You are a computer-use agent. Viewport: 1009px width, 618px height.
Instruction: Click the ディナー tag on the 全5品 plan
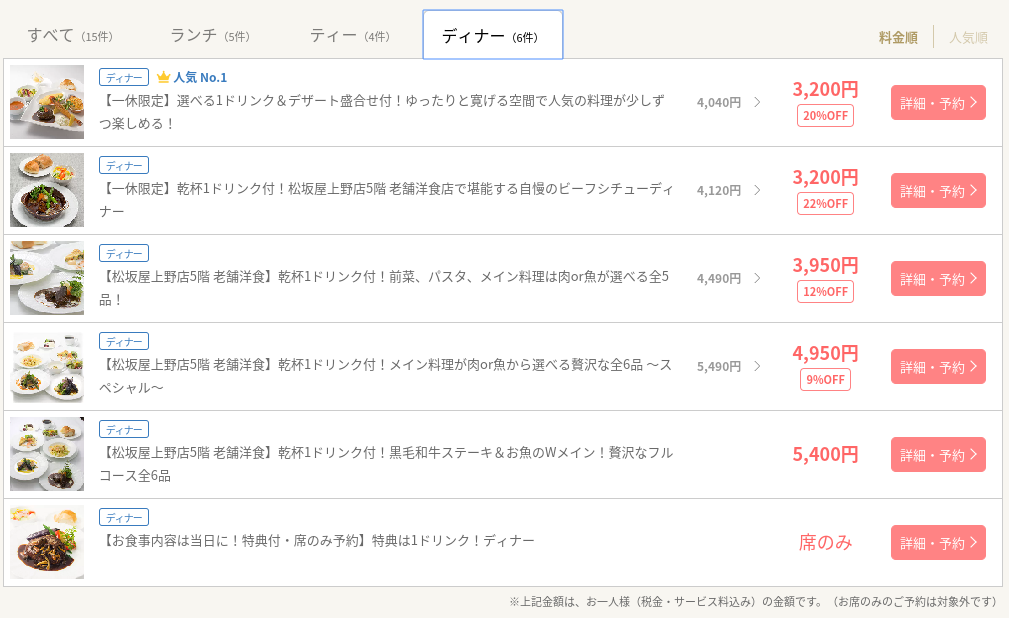[124, 254]
